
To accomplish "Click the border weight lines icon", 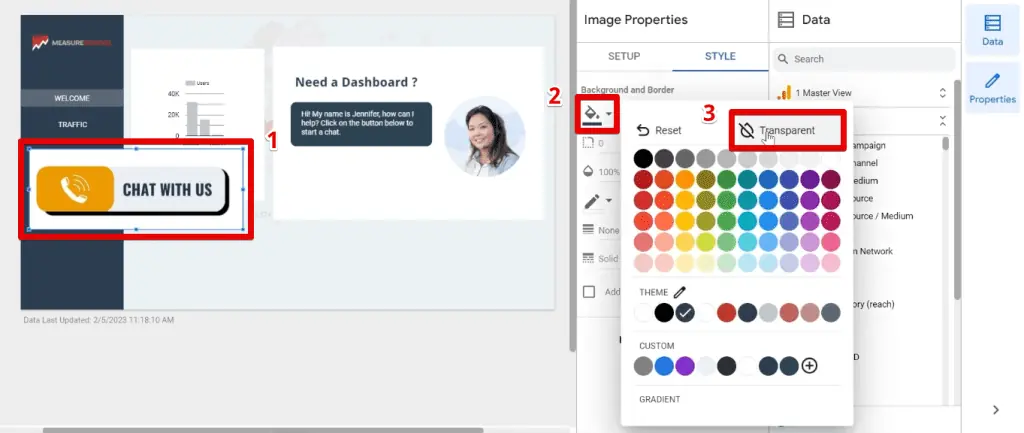I will pyautogui.click(x=588, y=230).
